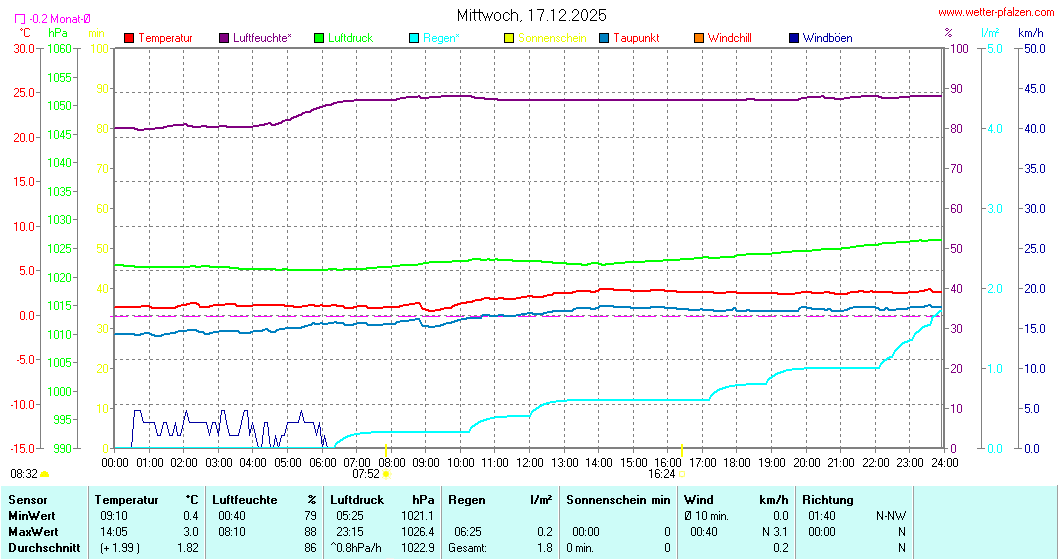Image resolution: width=1058 pixels, height=559 pixels.
Task: Select the sunset marker at 16:24
Action: 682,474
